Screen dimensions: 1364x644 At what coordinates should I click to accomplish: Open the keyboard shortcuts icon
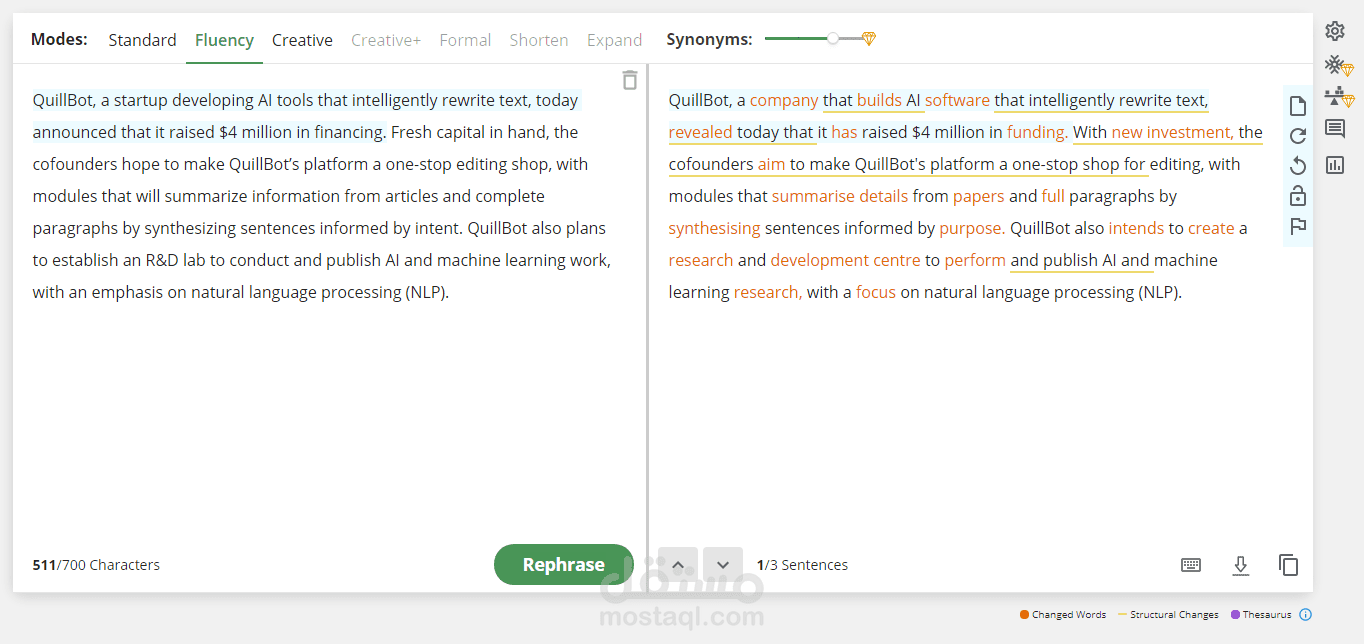[1190, 565]
